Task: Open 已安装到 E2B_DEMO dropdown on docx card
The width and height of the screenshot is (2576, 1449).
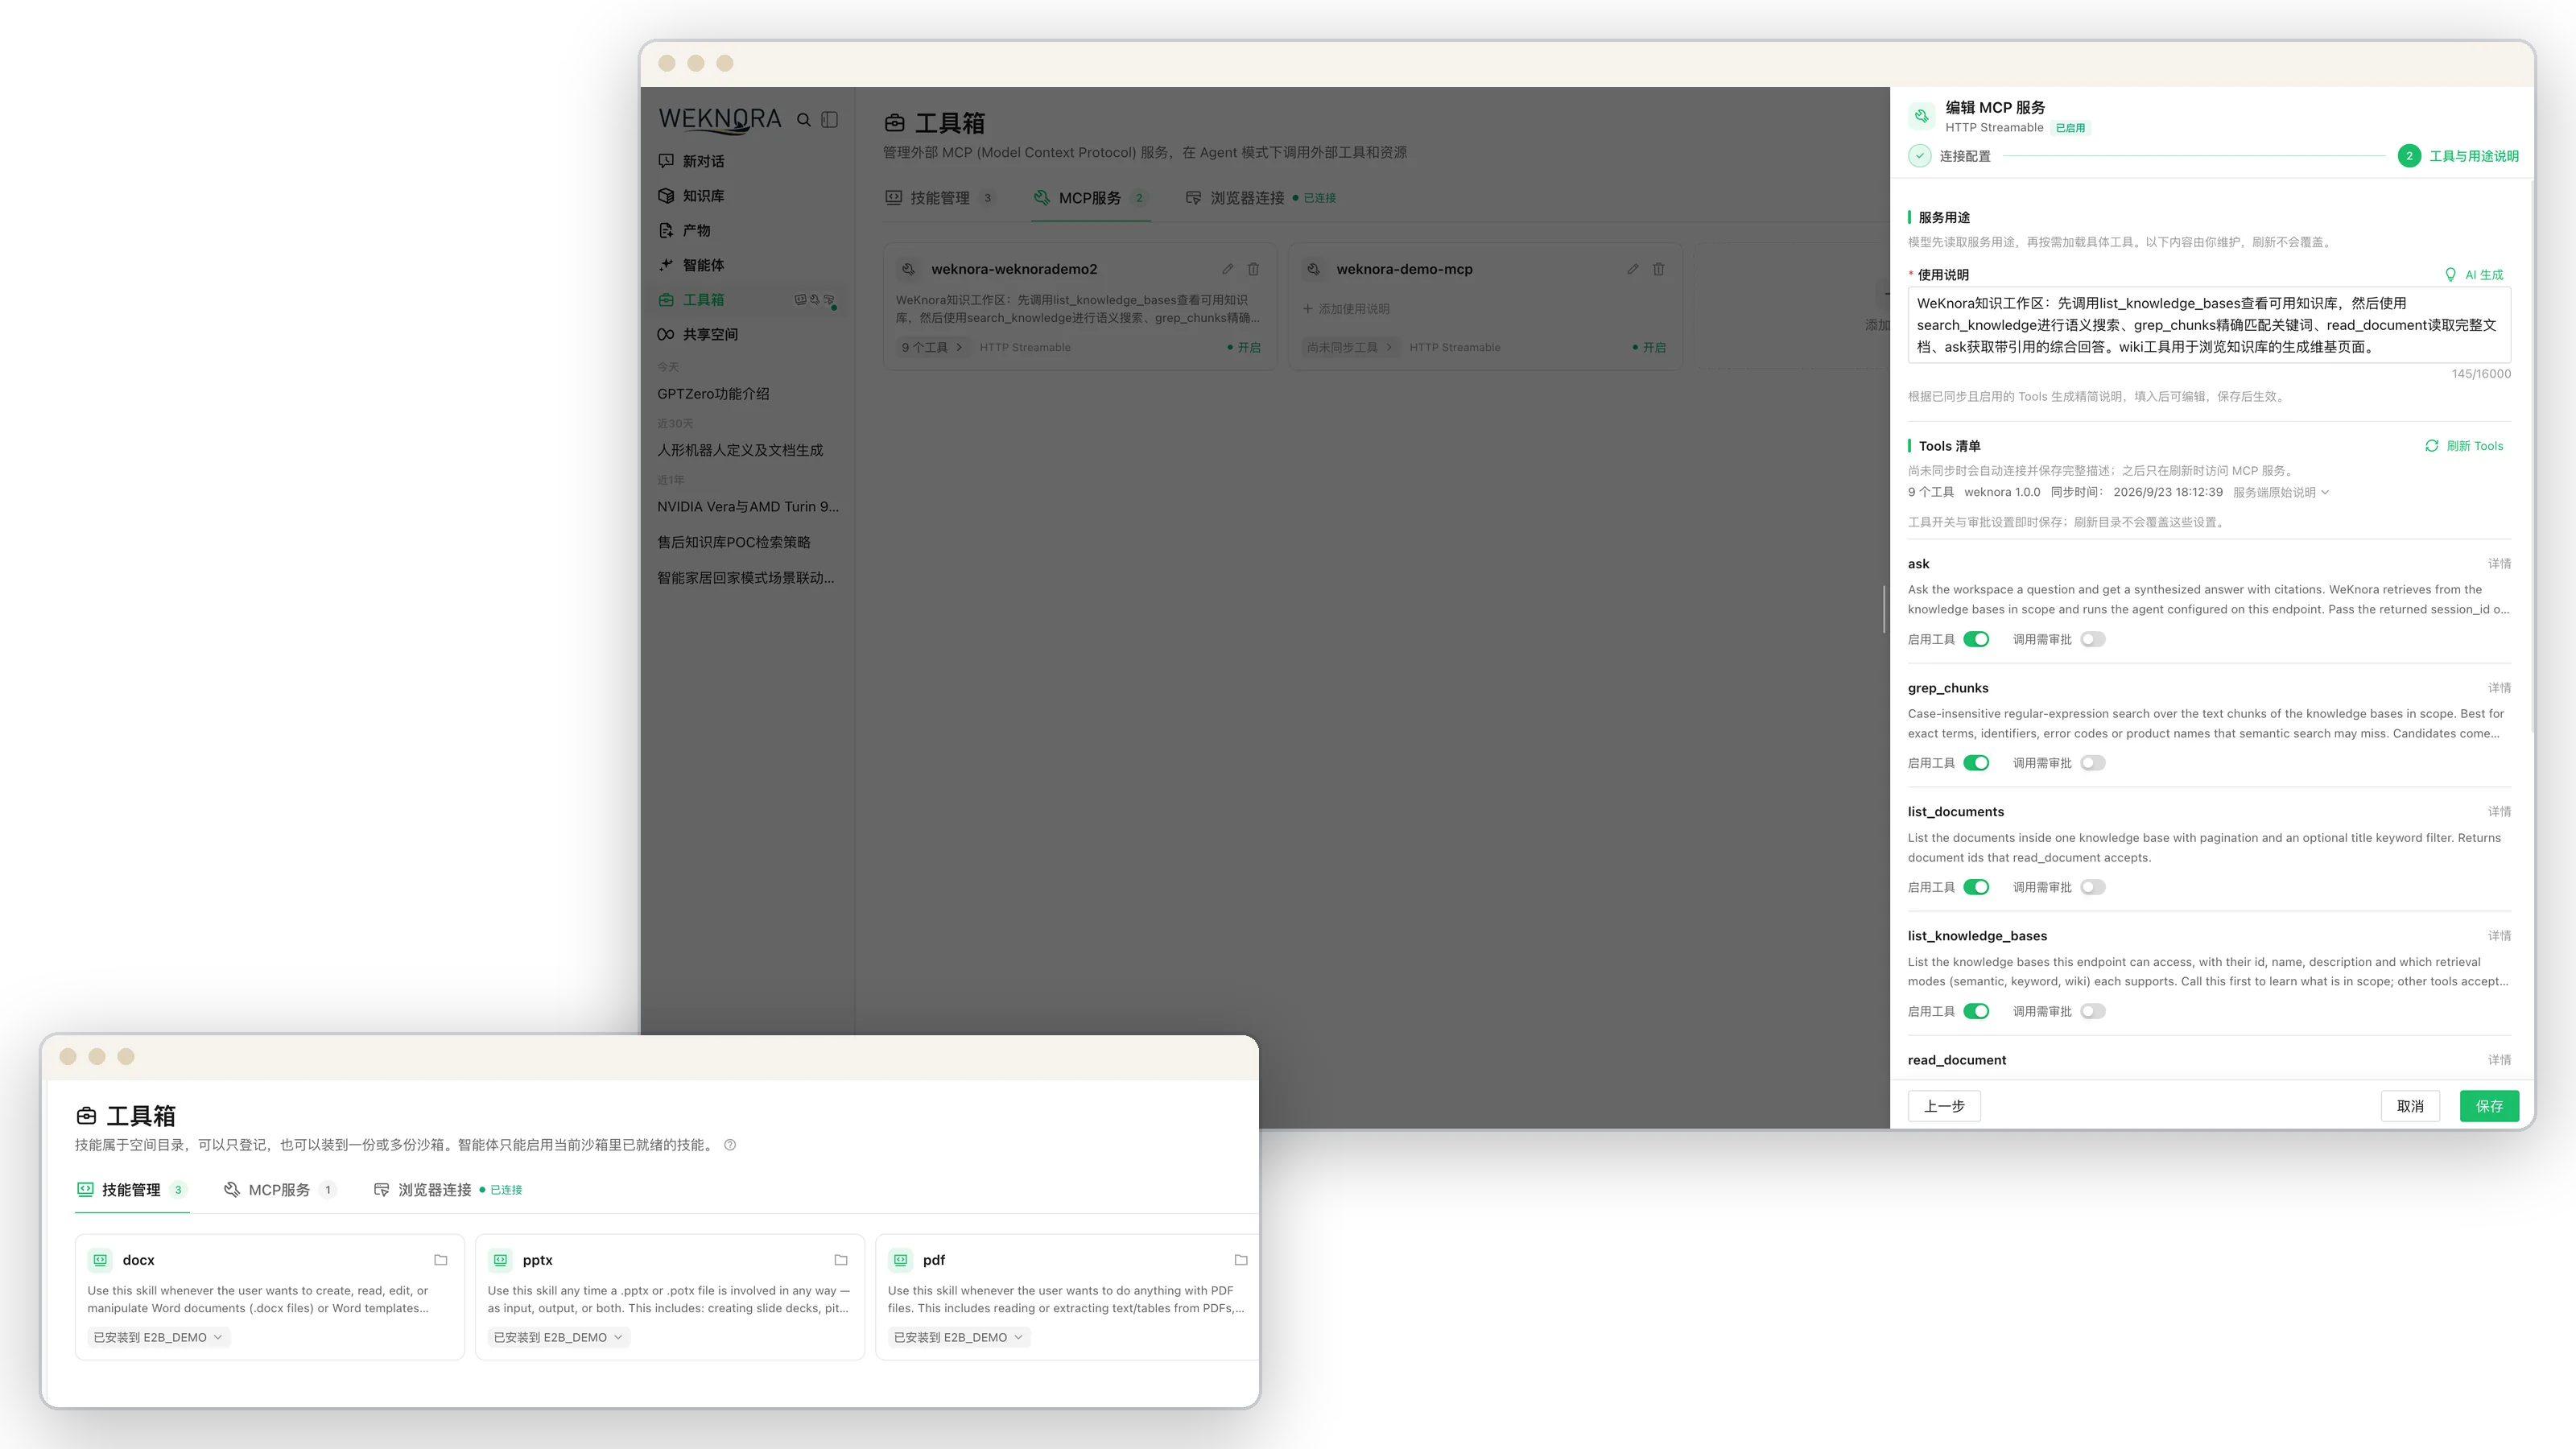Action: (158, 1337)
